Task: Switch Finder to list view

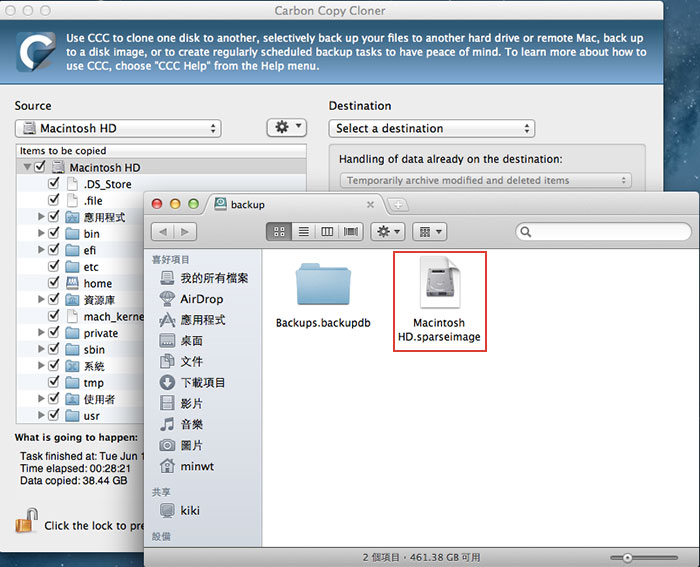Action: pos(304,231)
